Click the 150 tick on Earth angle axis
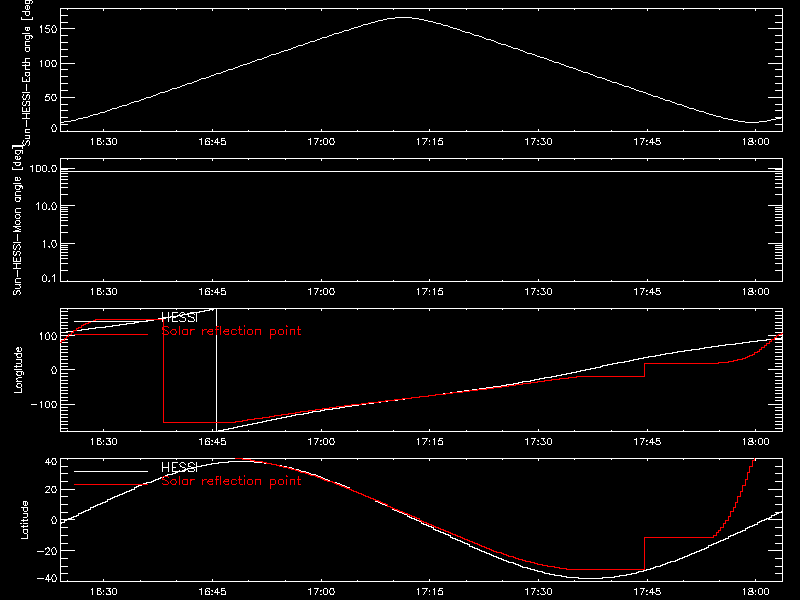 pos(50,29)
